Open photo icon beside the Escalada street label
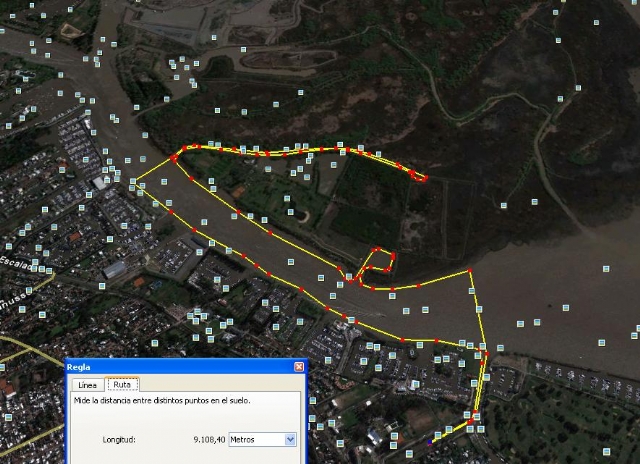This screenshot has width=640, height=464. pyautogui.click(x=35, y=262)
